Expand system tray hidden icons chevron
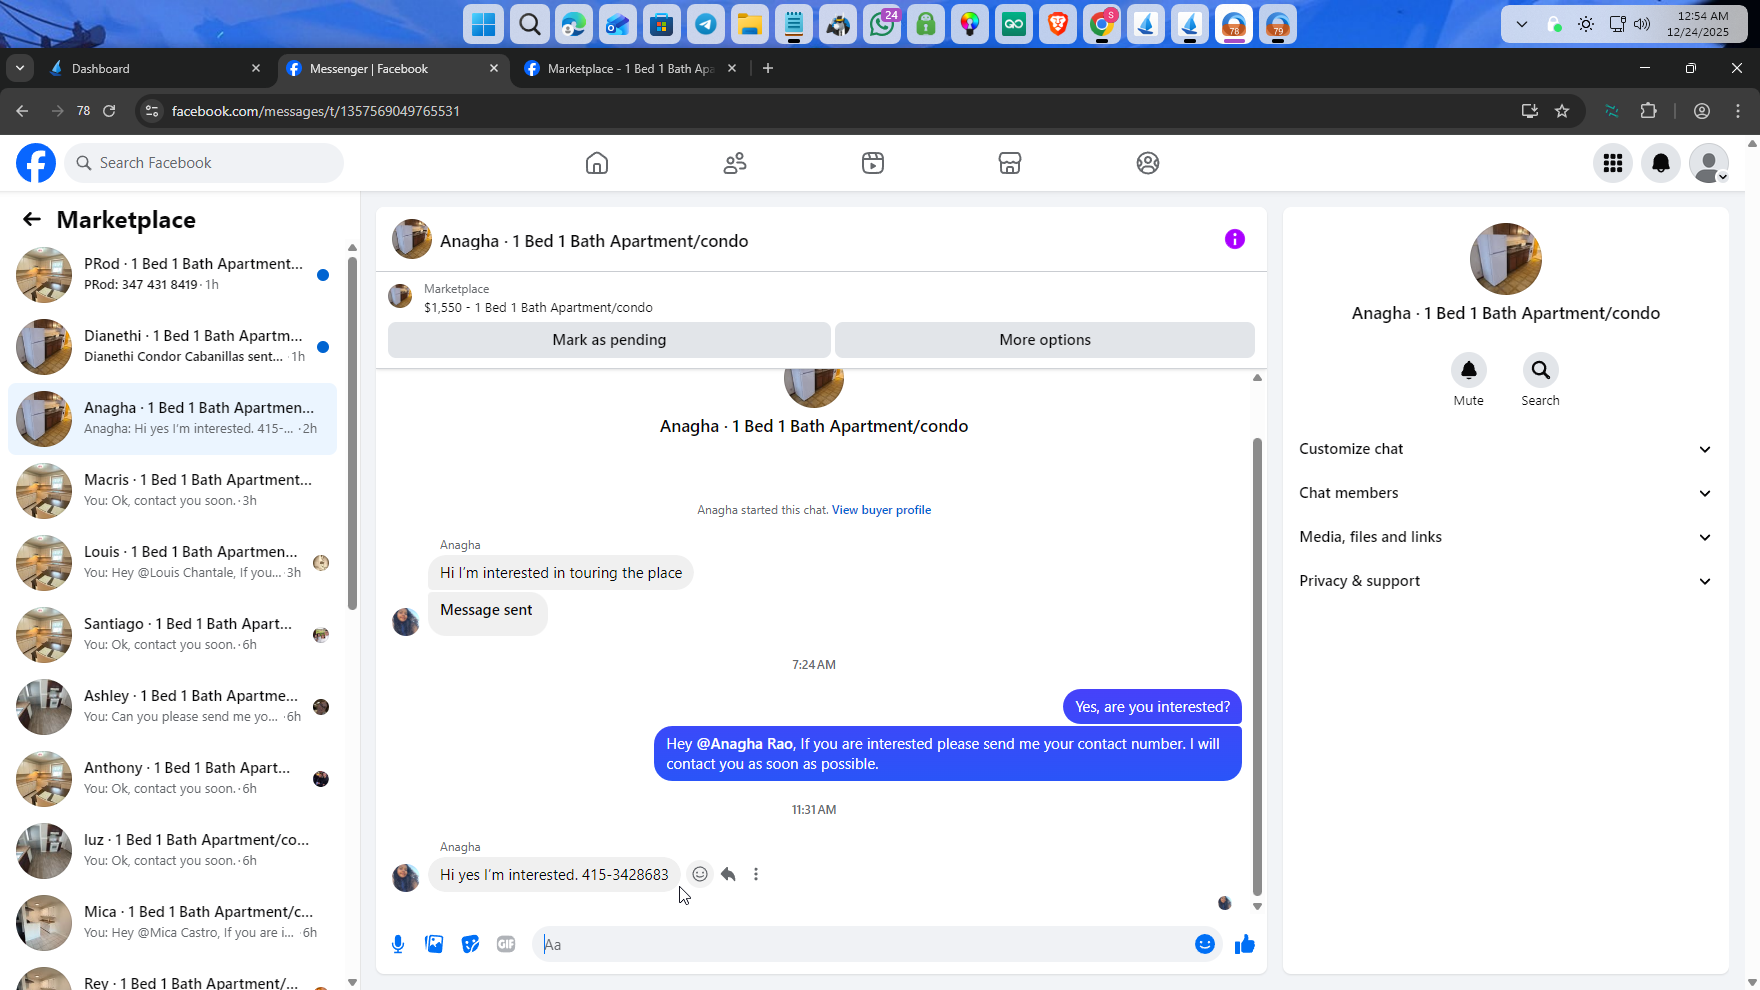This screenshot has width=1760, height=990. pos(1522,24)
